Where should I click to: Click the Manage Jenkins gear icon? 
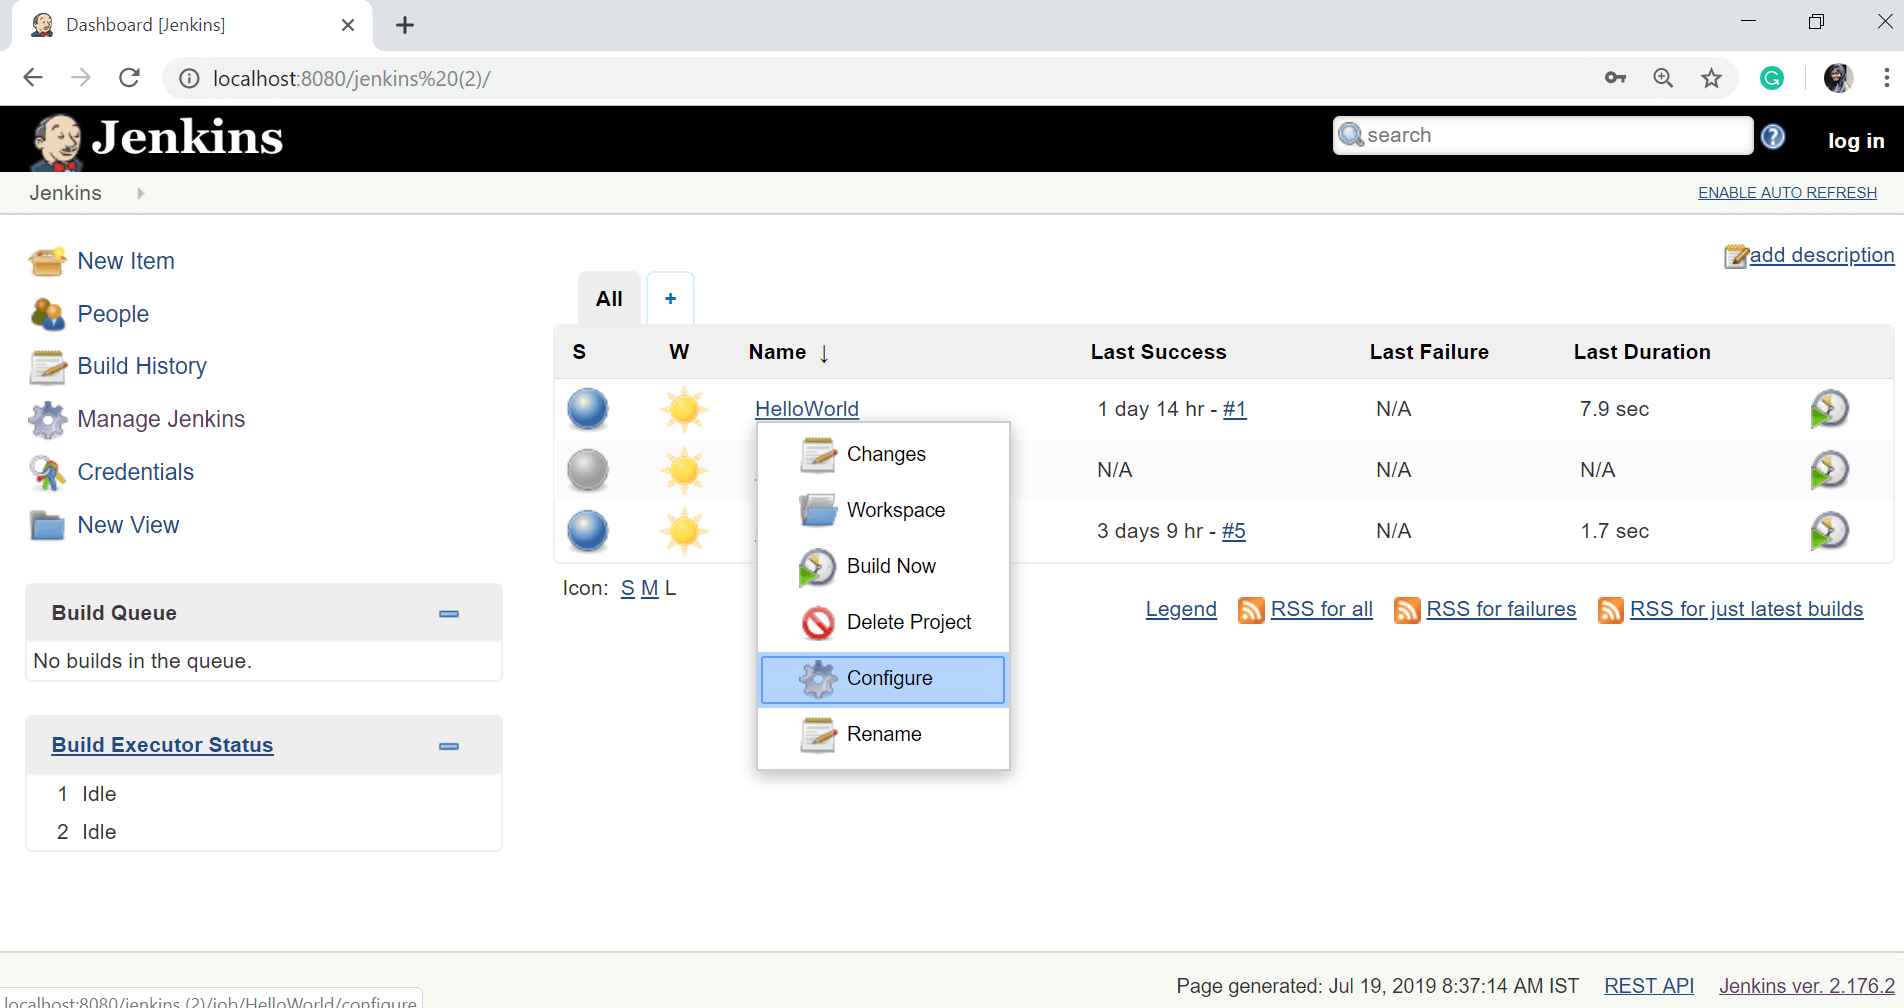coord(47,420)
